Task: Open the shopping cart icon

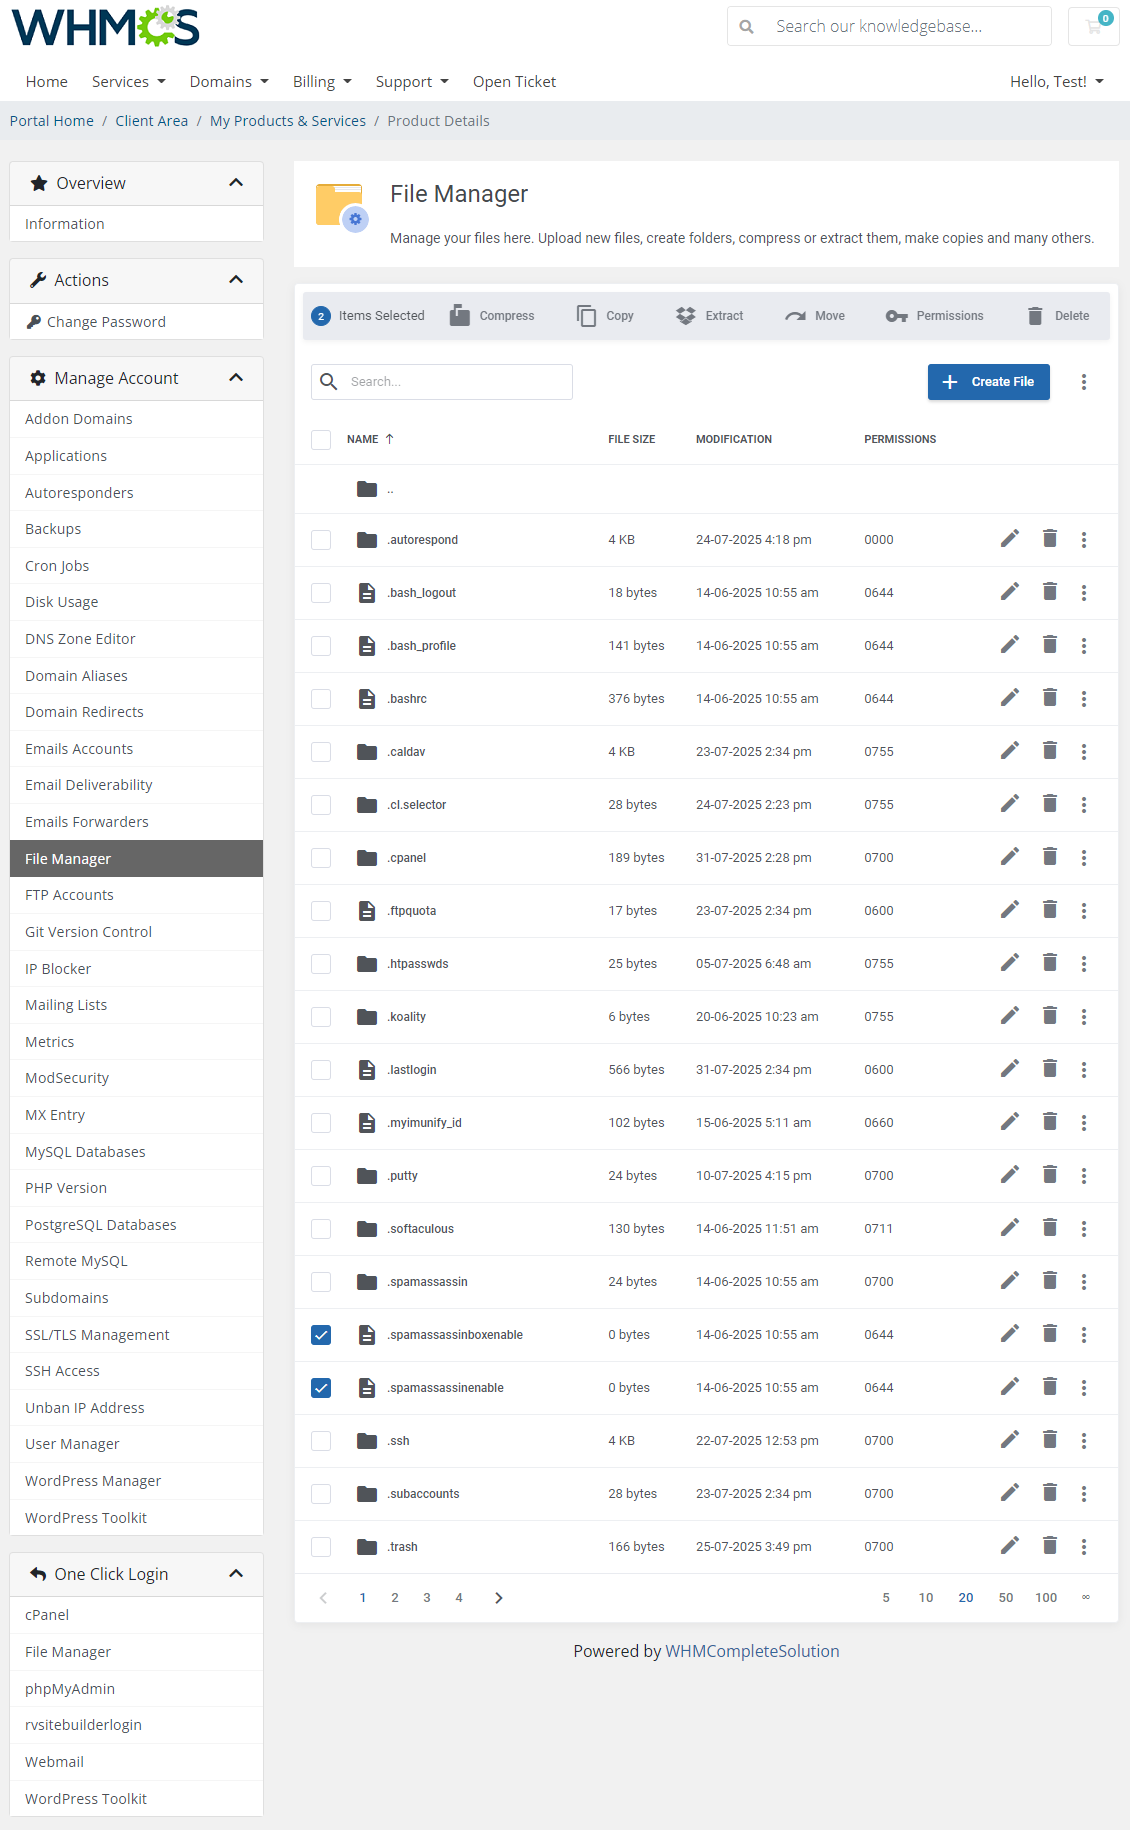Action: [x=1094, y=27]
